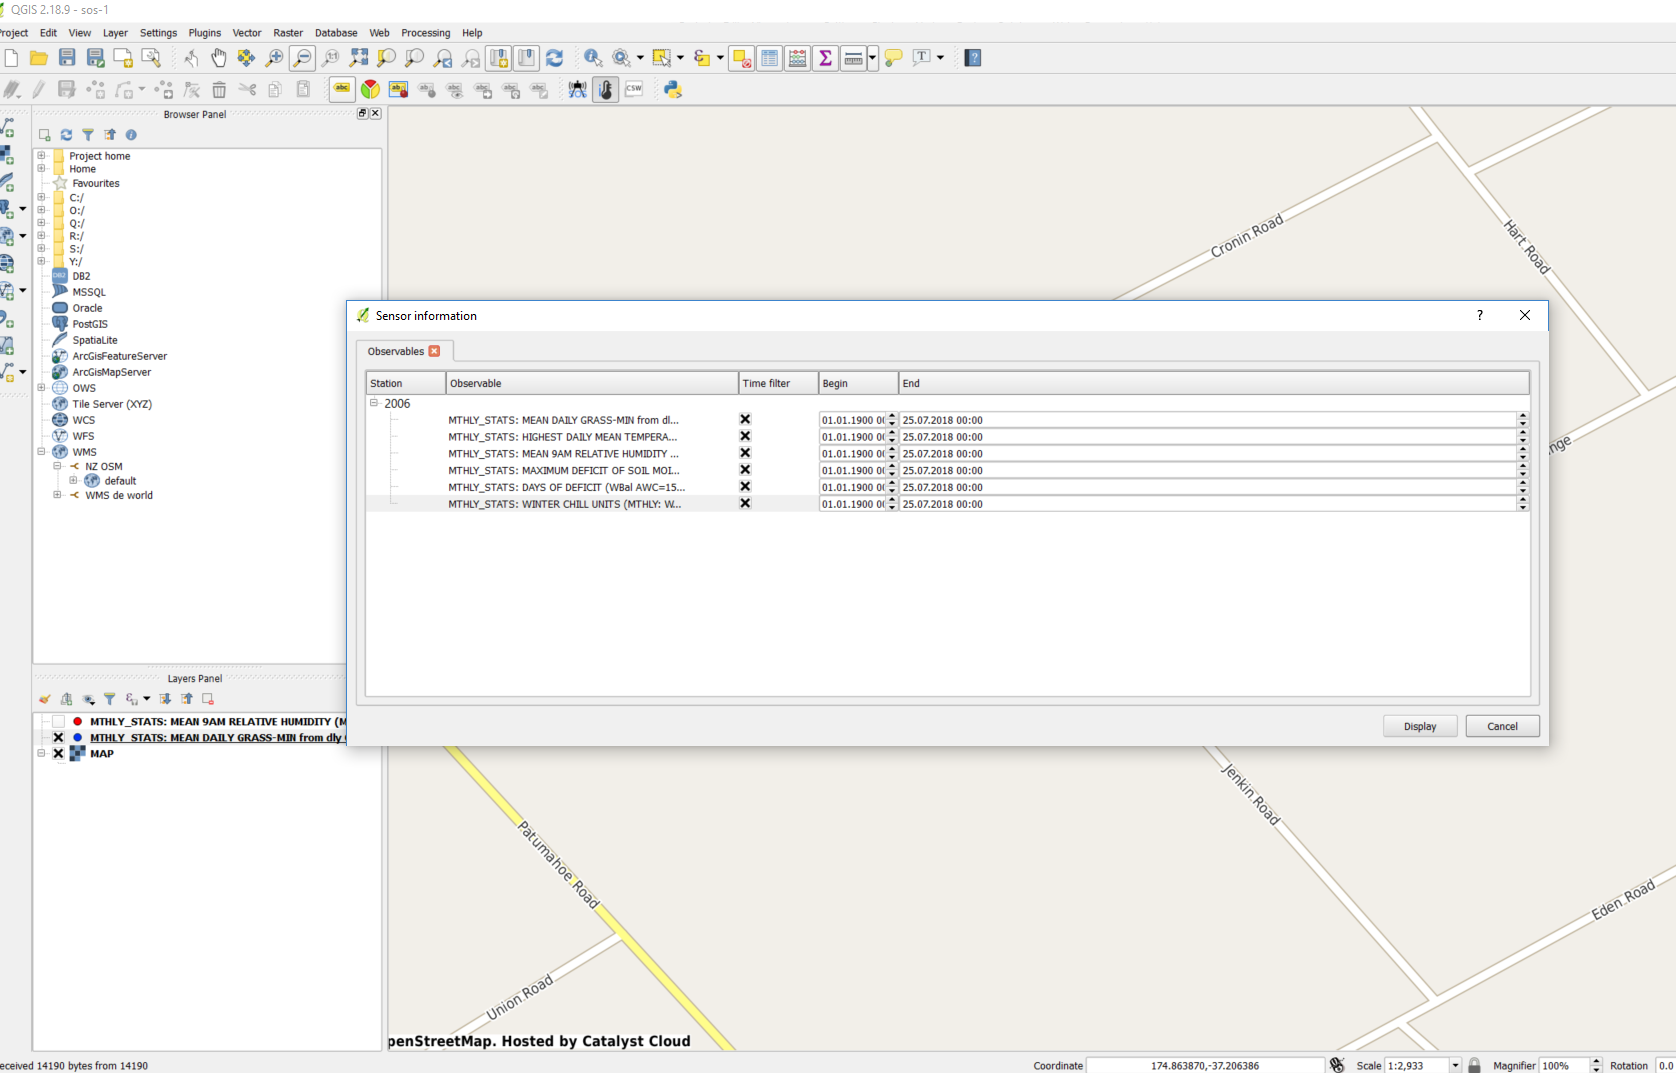Expand the WMS de world node
Screen dimensions: 1676x1073
click(x=57, y=495)
